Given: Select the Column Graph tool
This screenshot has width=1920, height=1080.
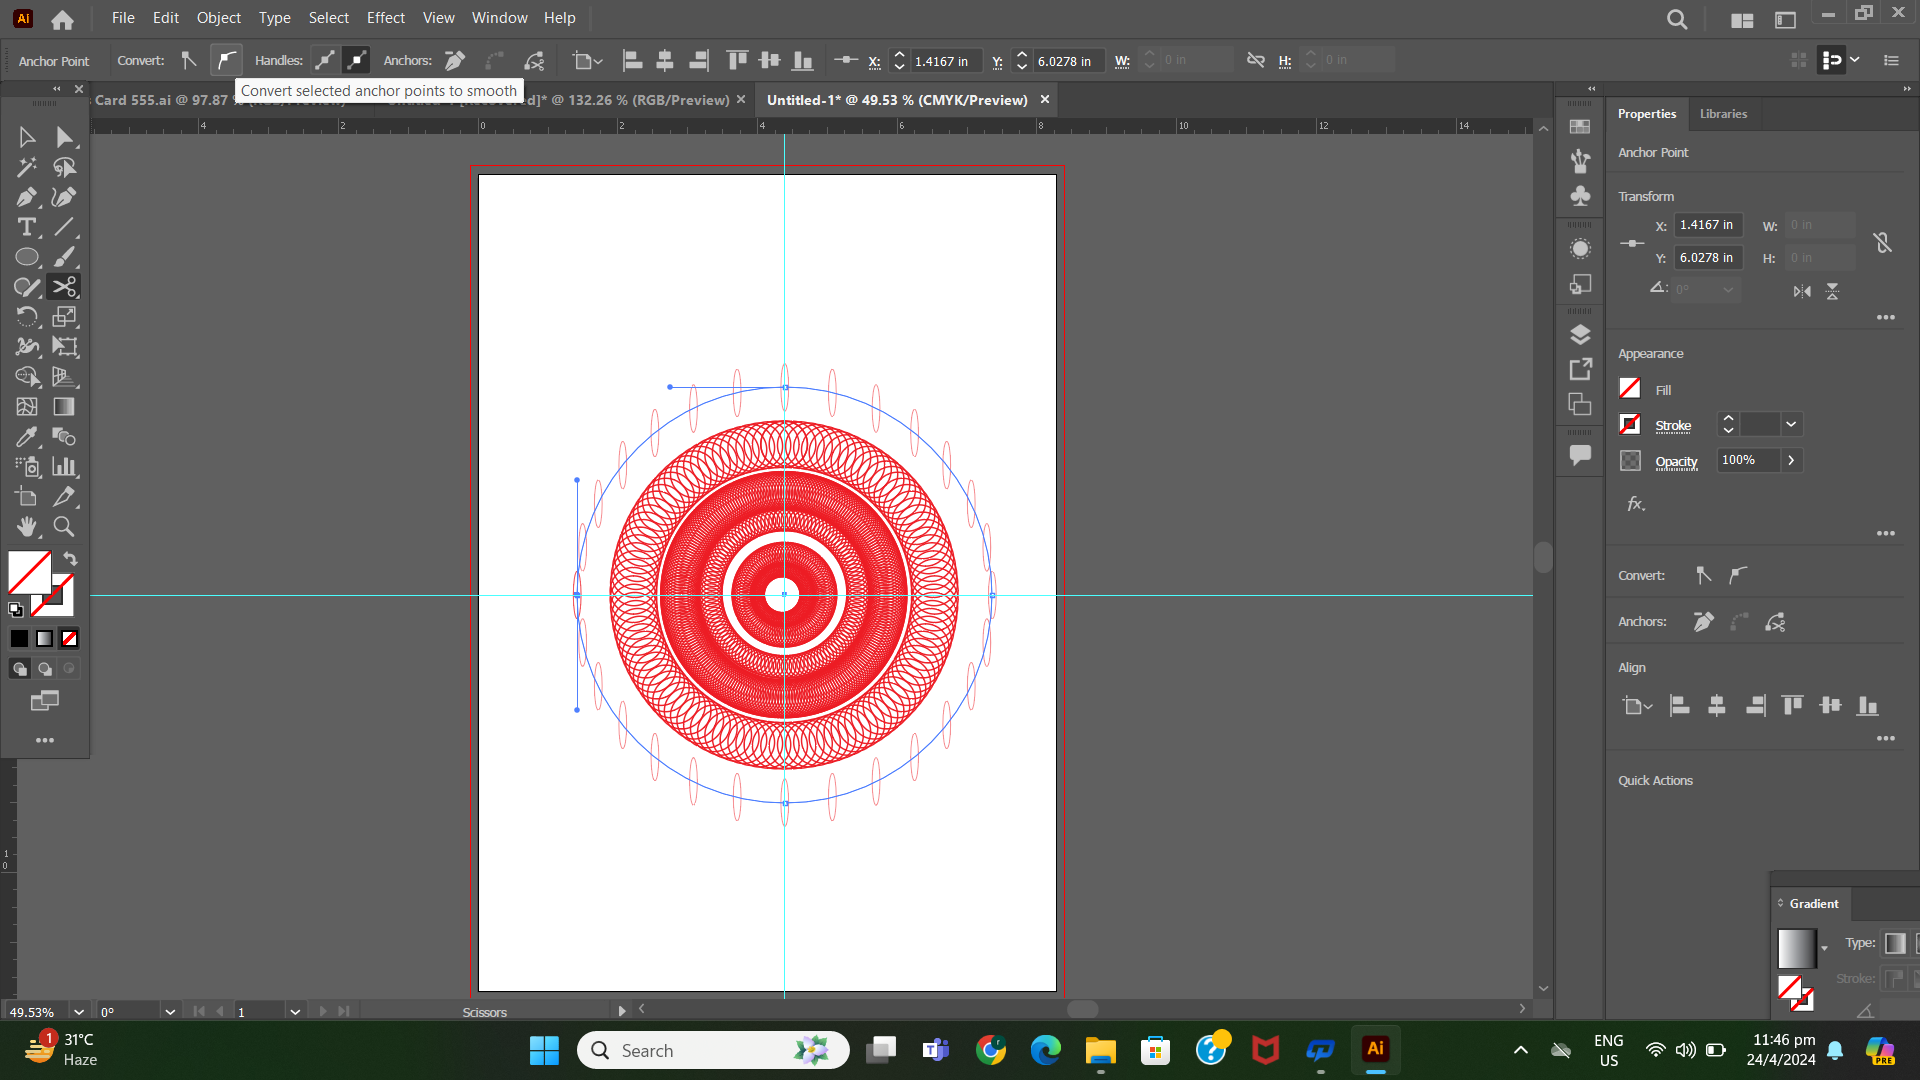Looking at the screenshot, I should [x=64, y=467].
